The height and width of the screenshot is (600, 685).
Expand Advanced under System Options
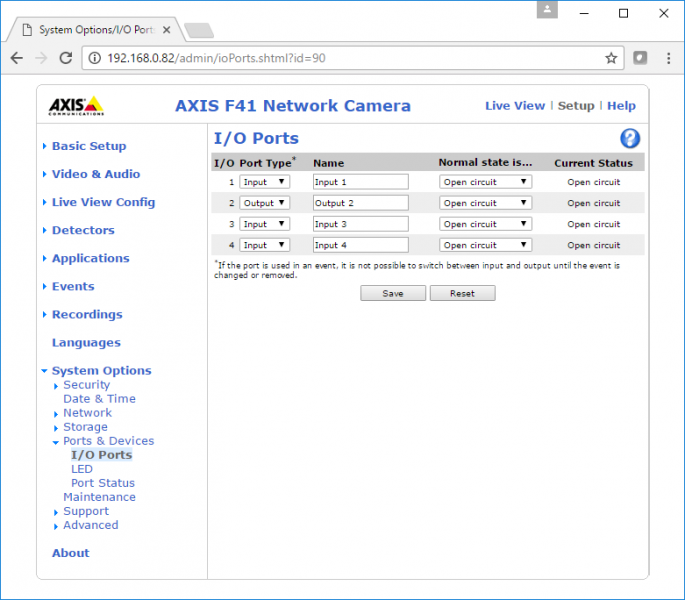90,525
